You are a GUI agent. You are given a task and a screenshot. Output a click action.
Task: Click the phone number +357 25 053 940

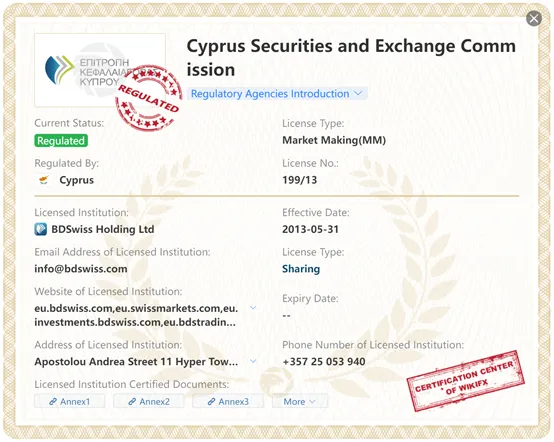point(324,362)
